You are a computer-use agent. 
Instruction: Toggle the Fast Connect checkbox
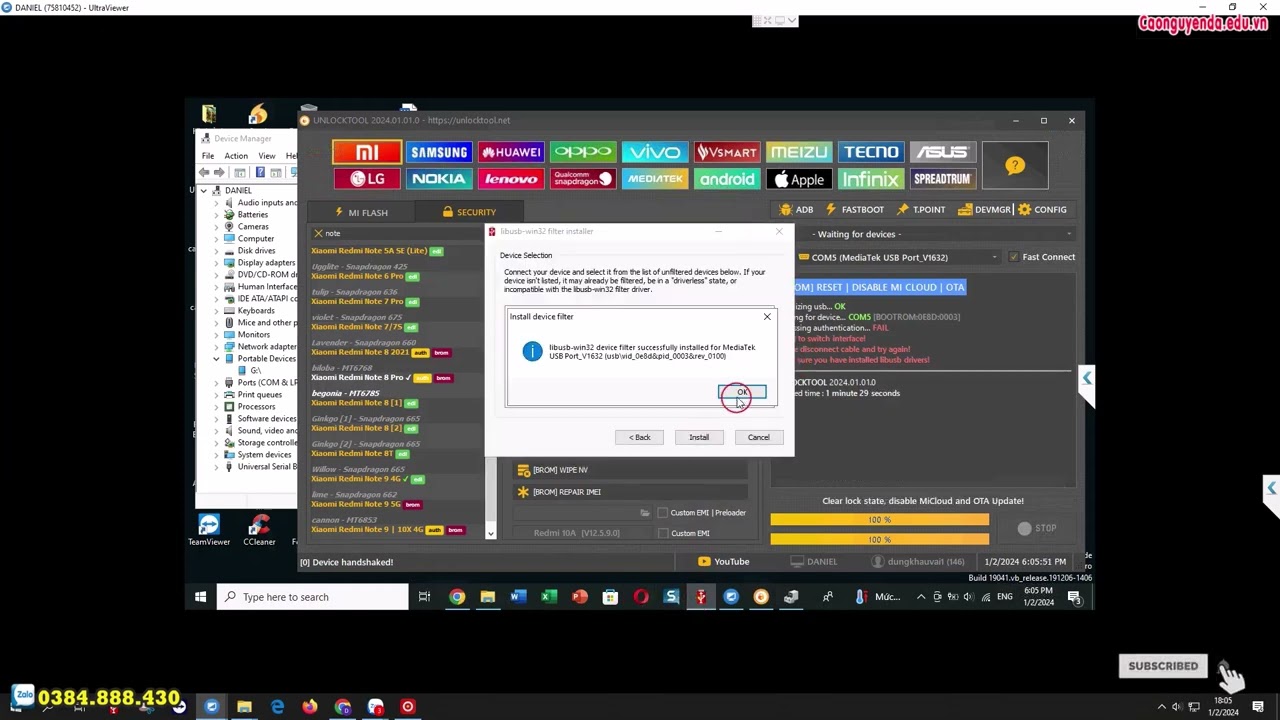[1014, 257]
